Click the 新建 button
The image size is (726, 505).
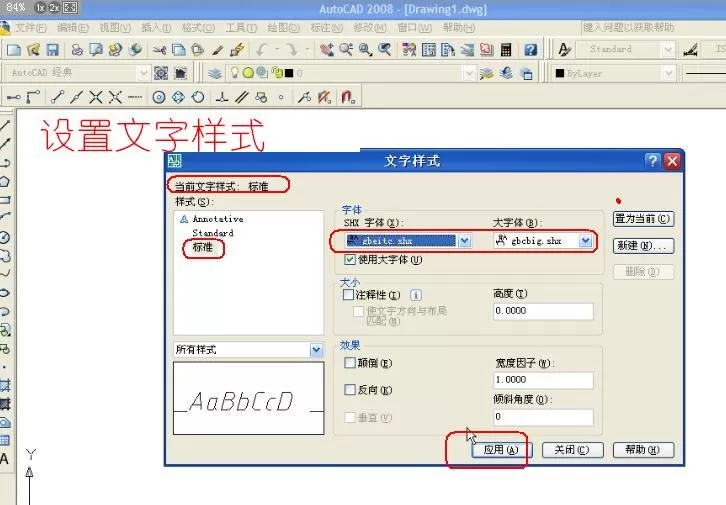(x=643, y=246)
